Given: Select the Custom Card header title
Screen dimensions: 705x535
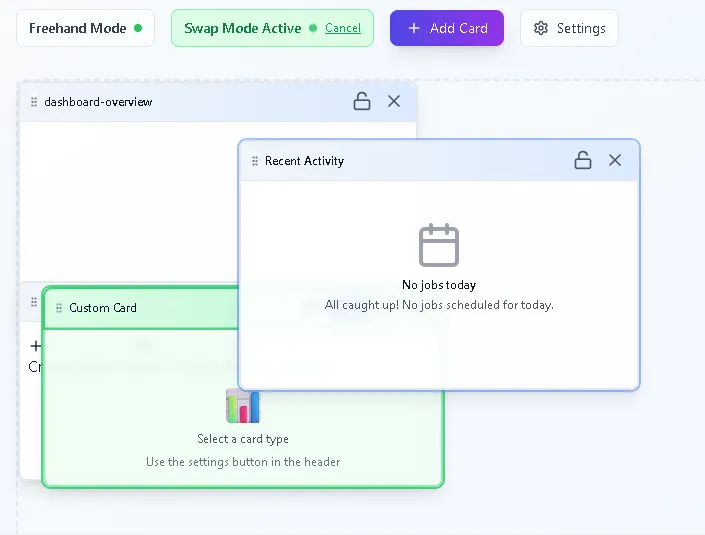Looking at the screenshot, I should 103,308.
